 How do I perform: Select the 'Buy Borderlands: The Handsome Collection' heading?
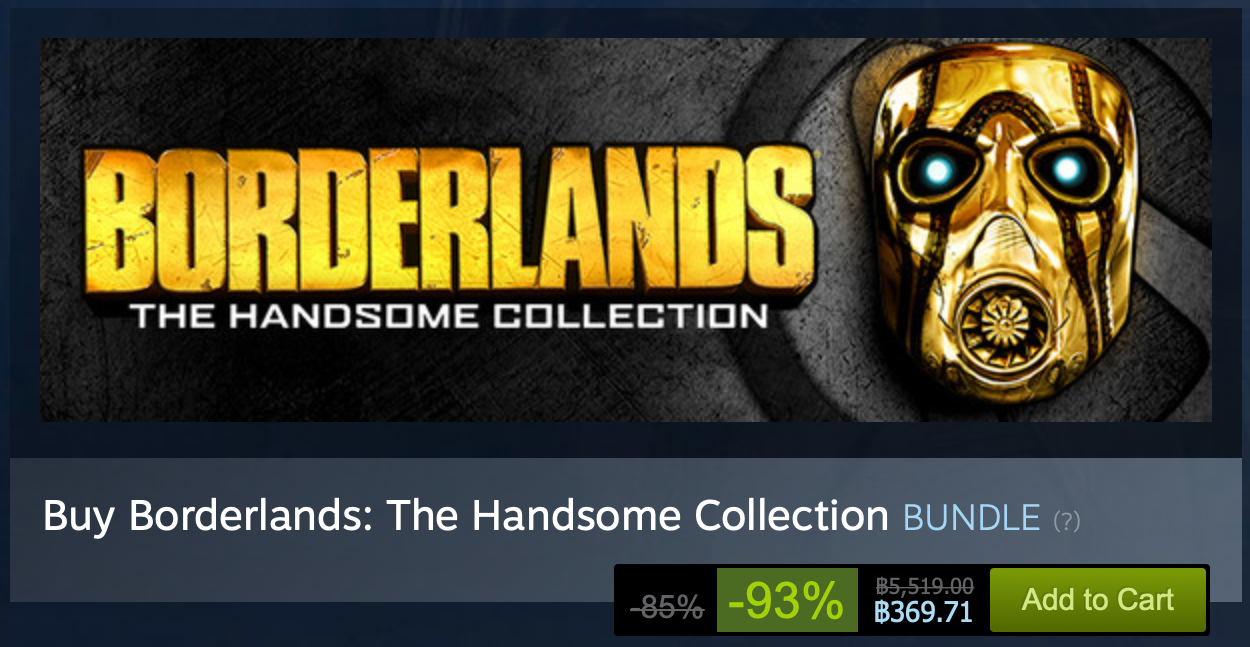466,516
